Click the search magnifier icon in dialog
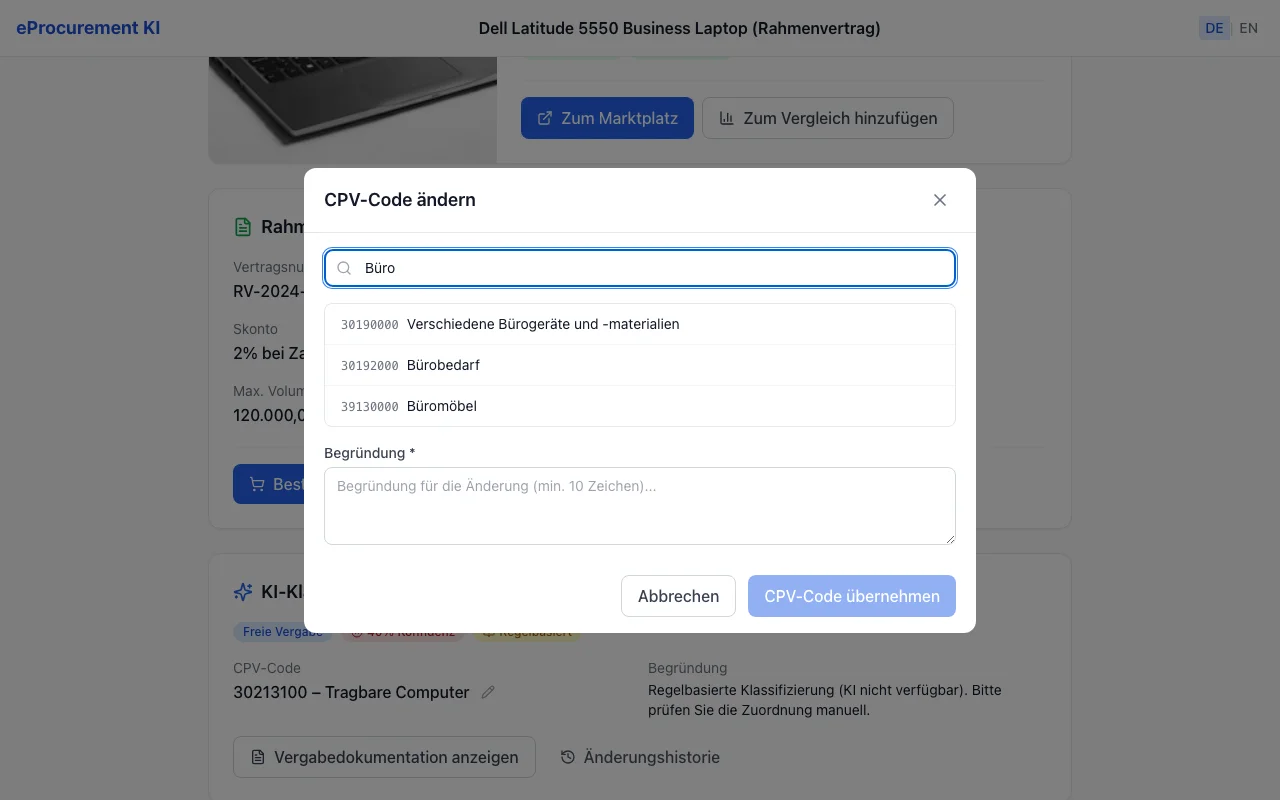Image resolution: width=1280 pixels, height=800 pixels. [x=344, y=268]
